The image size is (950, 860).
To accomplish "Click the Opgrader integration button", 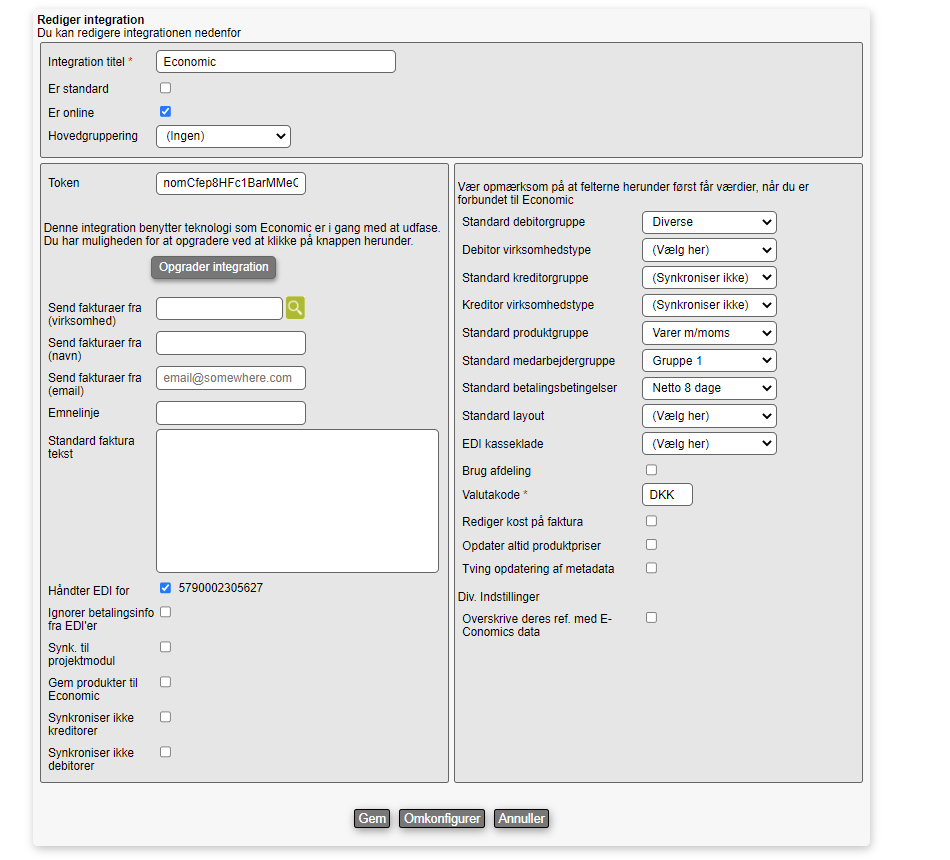I will [x=214, y=267].
